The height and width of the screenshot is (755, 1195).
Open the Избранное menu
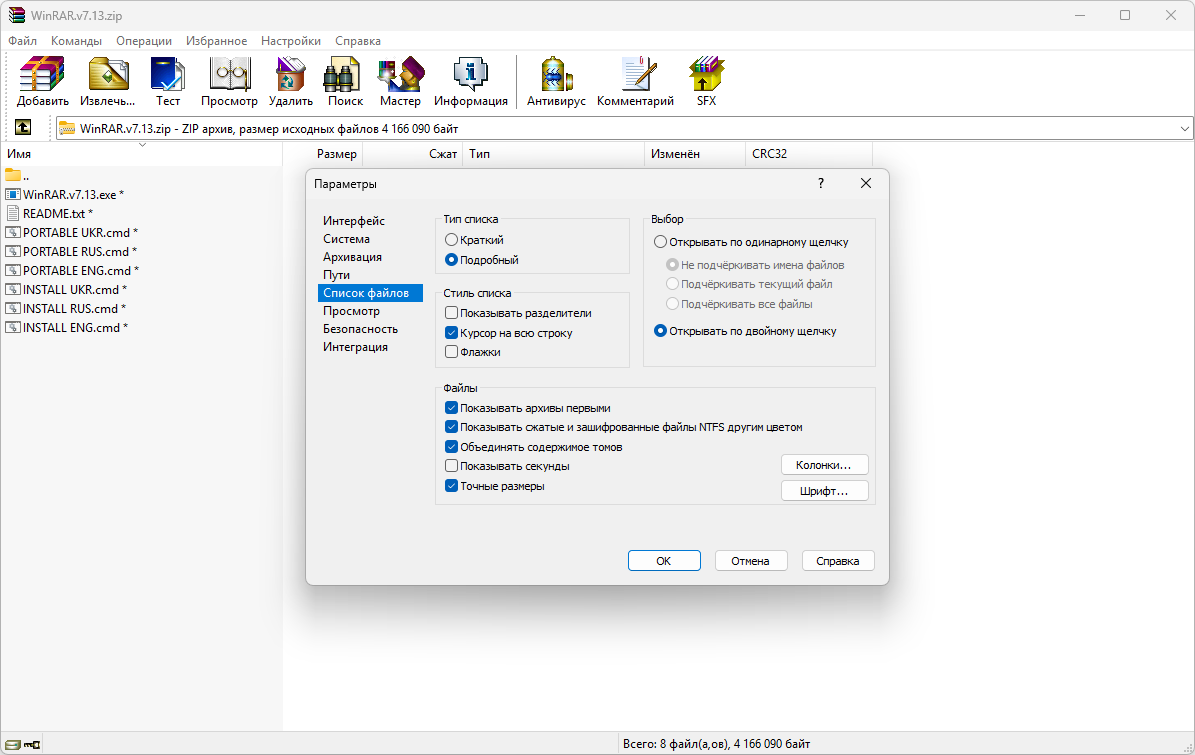click(x=216, y=41)
